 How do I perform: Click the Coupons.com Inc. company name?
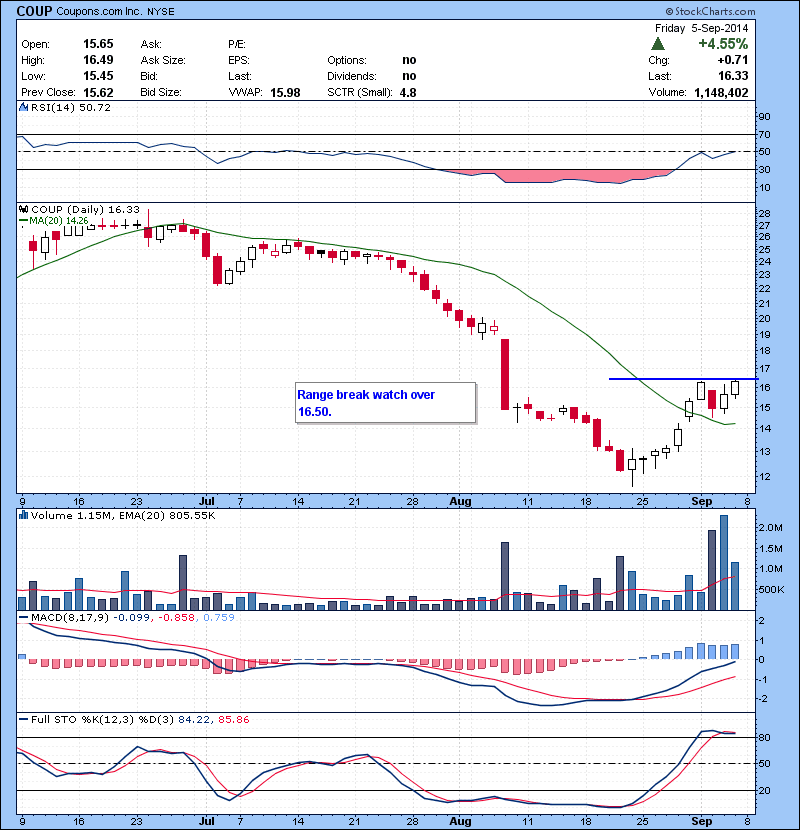100,12
